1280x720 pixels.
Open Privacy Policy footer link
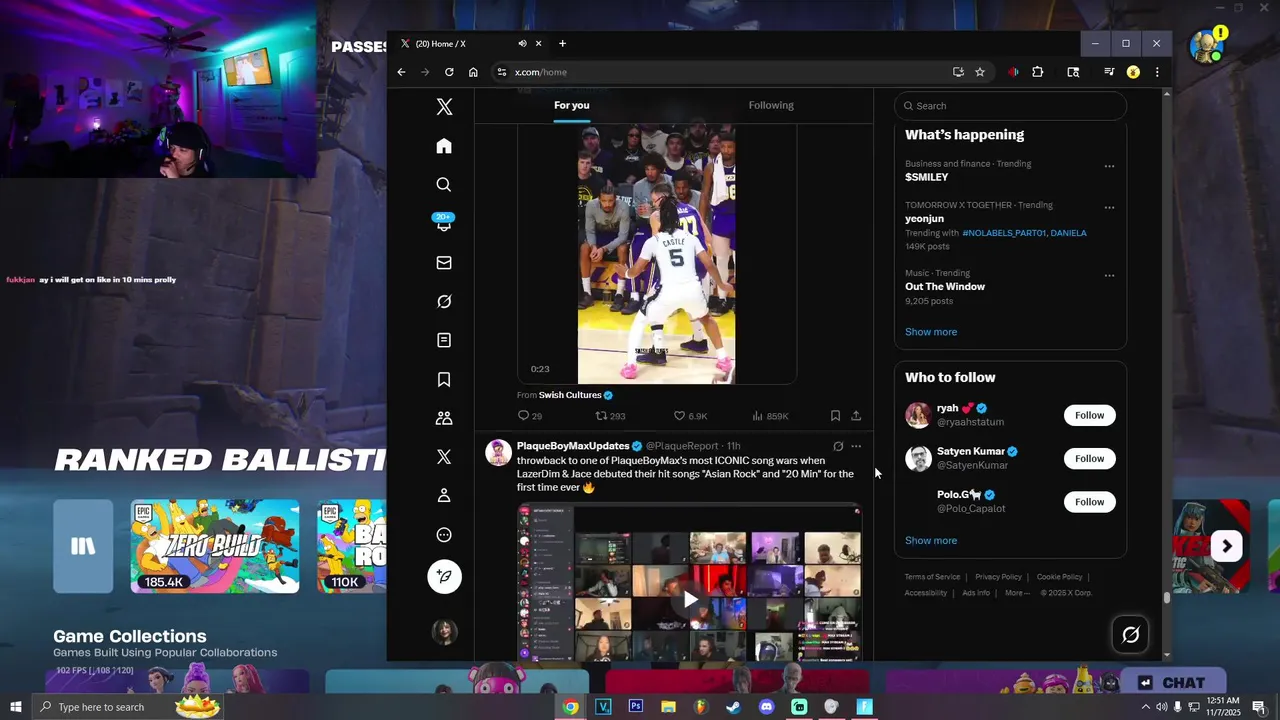point(998,577)
